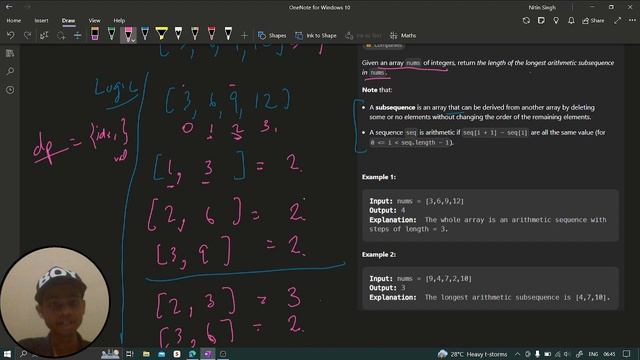Click the 'Example 2:' heading

[x=379, y=254]
